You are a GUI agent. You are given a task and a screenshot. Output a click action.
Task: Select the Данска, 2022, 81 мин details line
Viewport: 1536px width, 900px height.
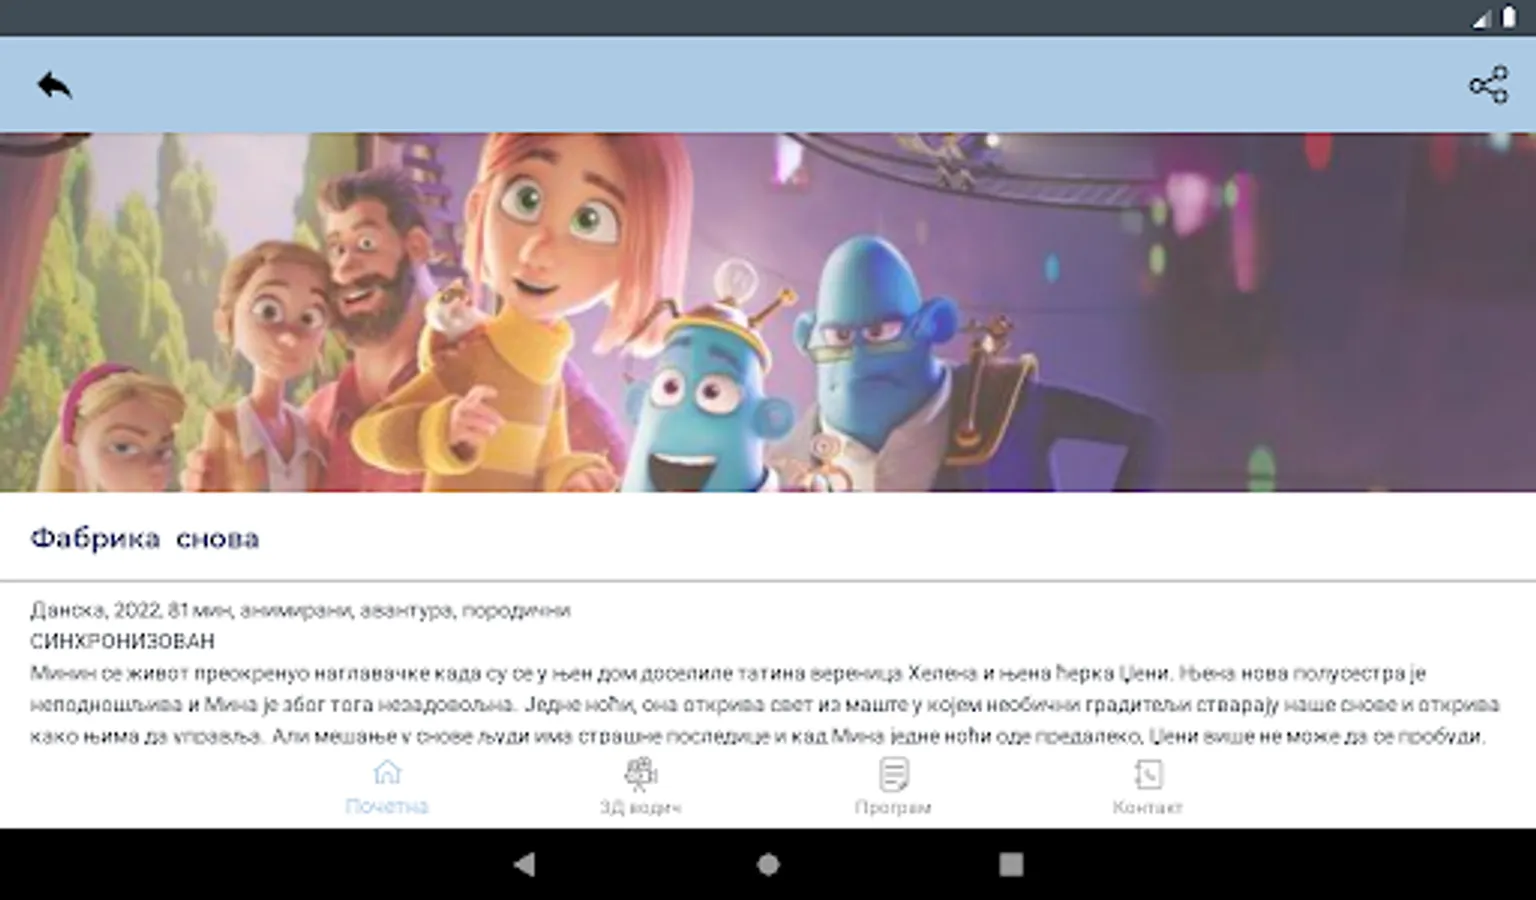[300, 610]
